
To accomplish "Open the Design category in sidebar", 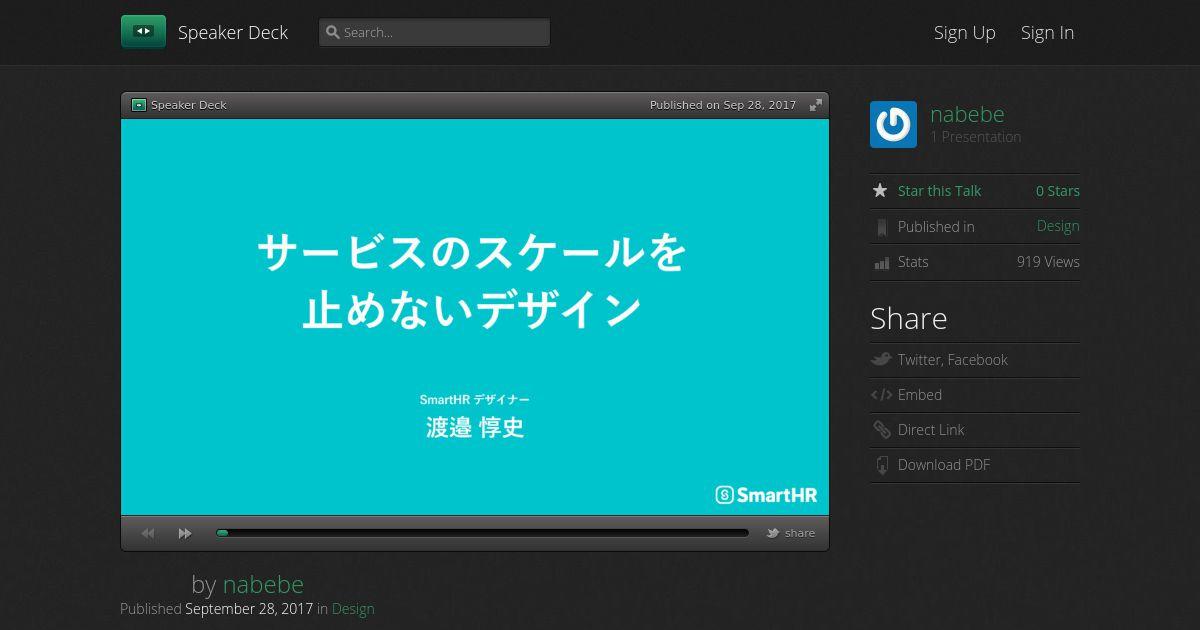I will point(1058,226).
